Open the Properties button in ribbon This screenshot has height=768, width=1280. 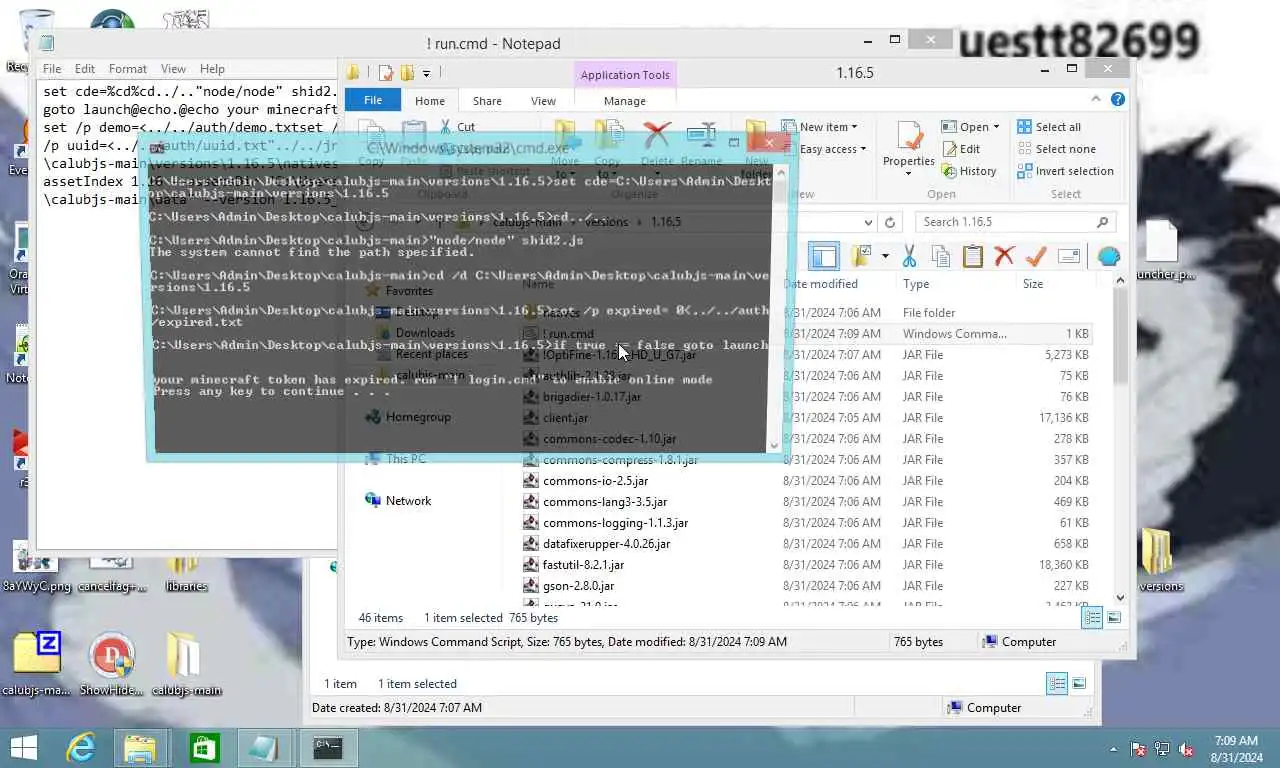point(908,145)
